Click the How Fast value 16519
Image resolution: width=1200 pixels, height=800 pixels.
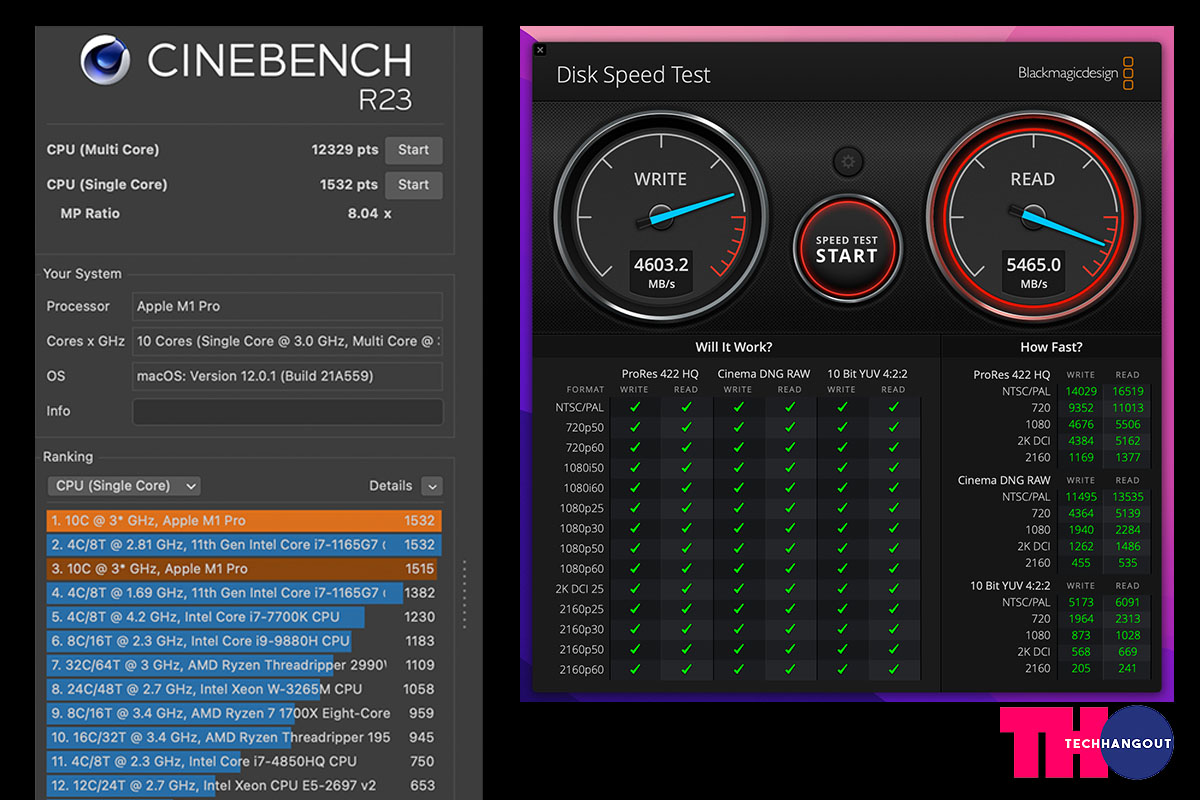click(1127, 392)
